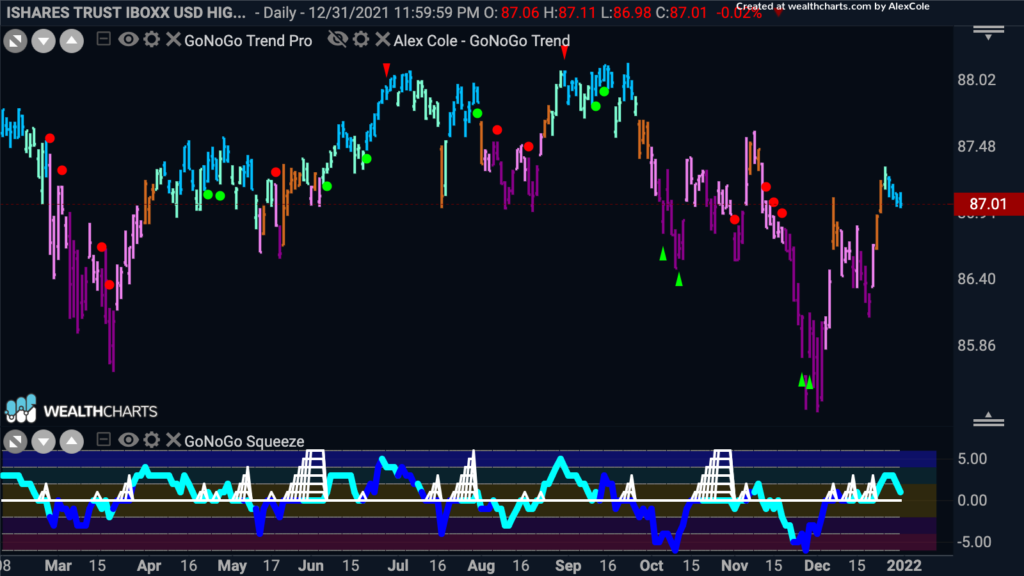
Task: Click the ISHARES TRUST IBOXX USD HIG... title
Action: tap(126, 12)
